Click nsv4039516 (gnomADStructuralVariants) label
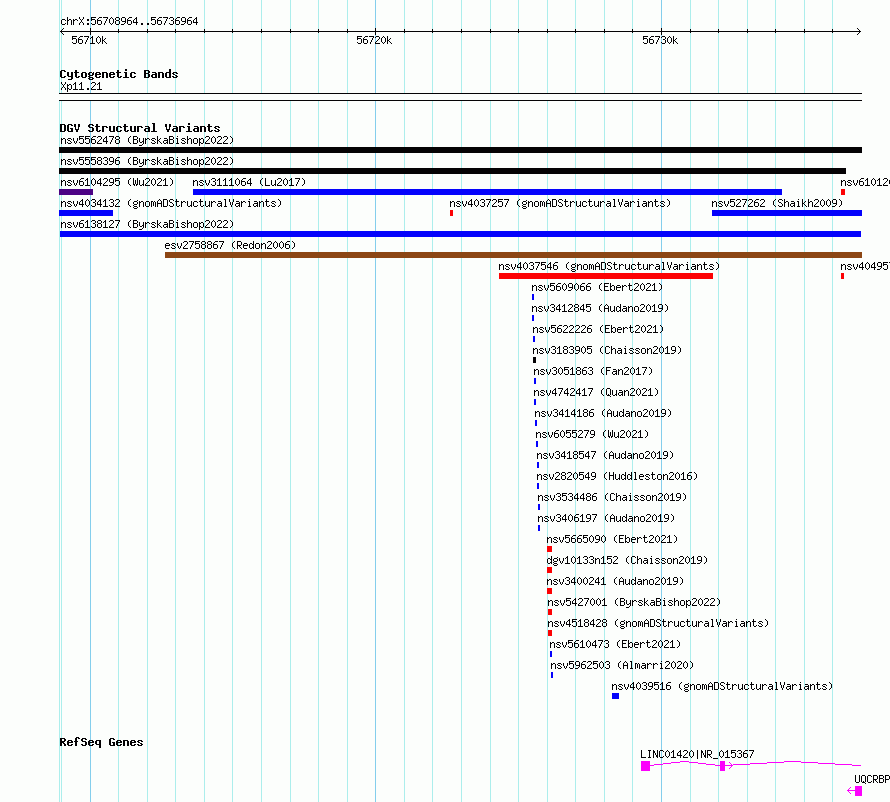Viewport: 890px width, 802px height. tap(722, 686)
